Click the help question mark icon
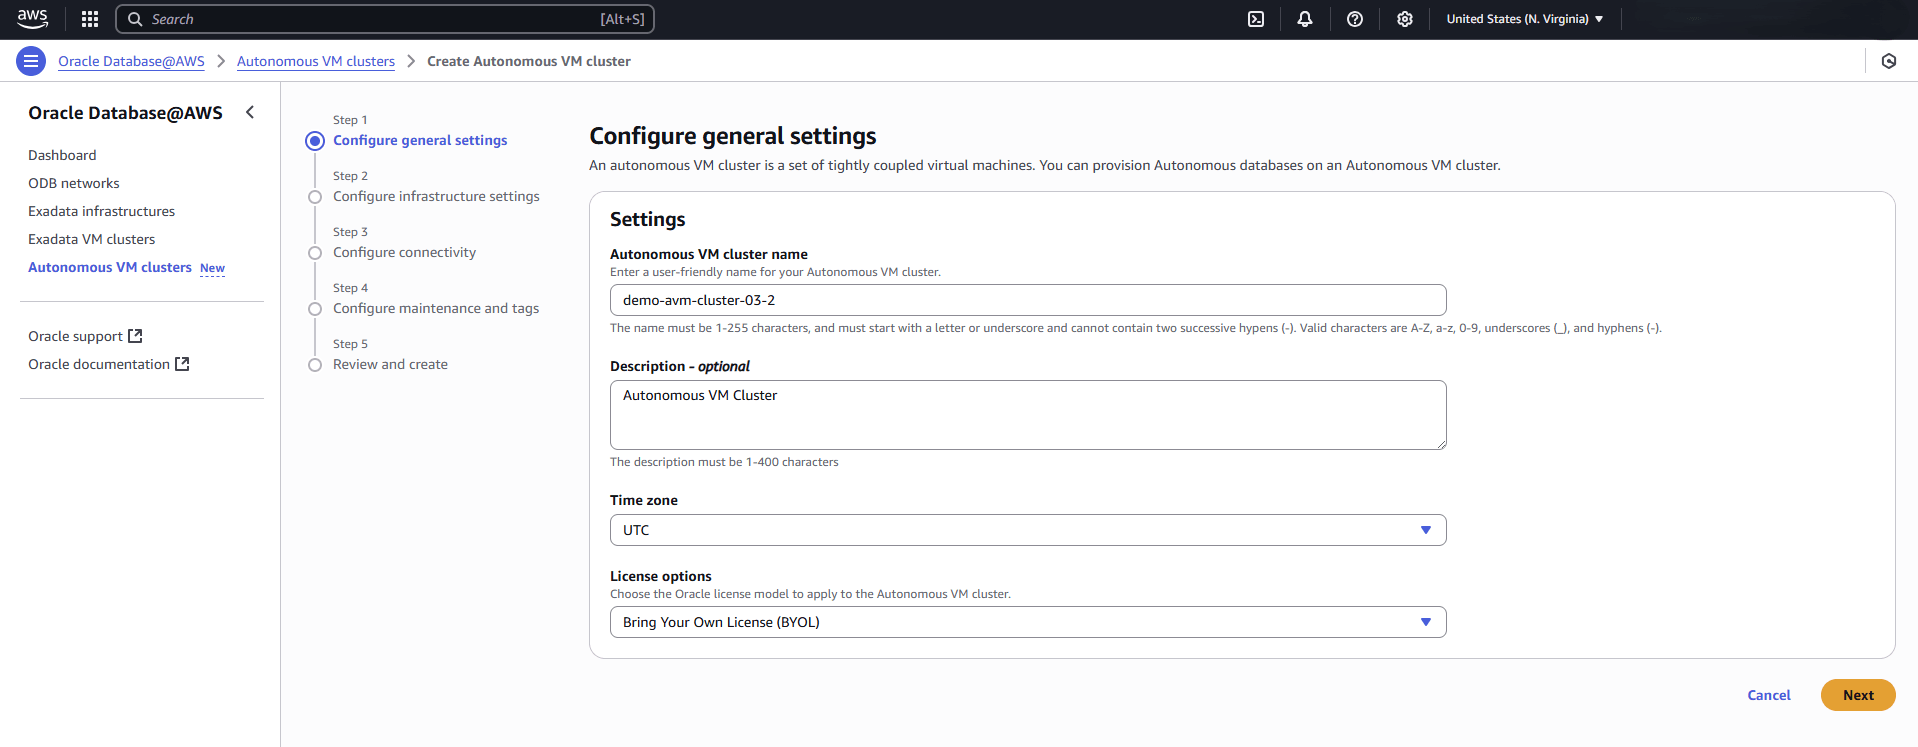This screenshot has width=1918, height=747. (1355, 19)
